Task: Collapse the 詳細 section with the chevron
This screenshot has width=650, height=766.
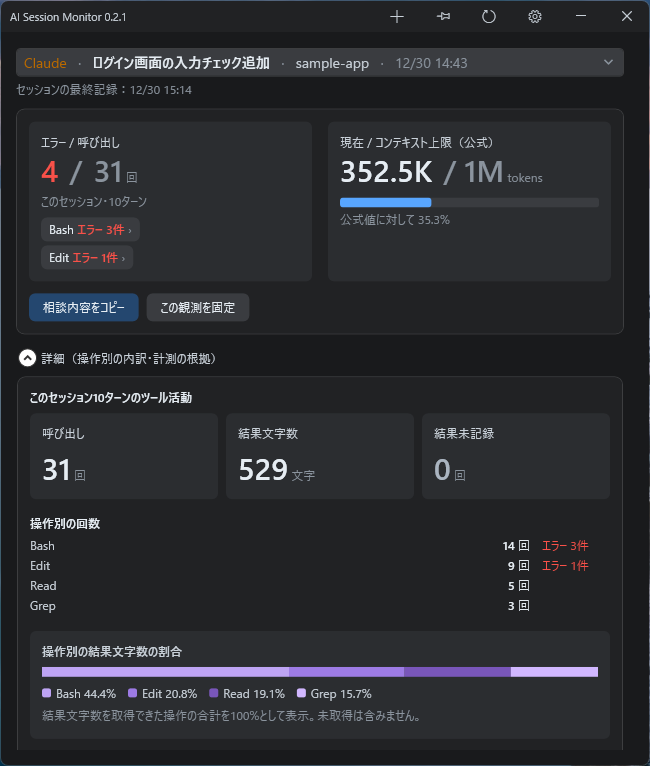Action: pyautogui.click(x=27, y=358)
